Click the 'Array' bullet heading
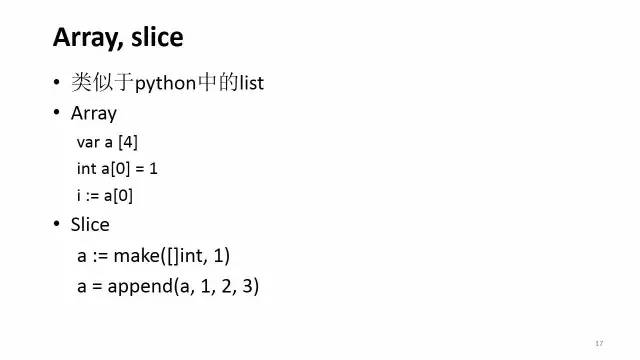 (x=93, y=113)
